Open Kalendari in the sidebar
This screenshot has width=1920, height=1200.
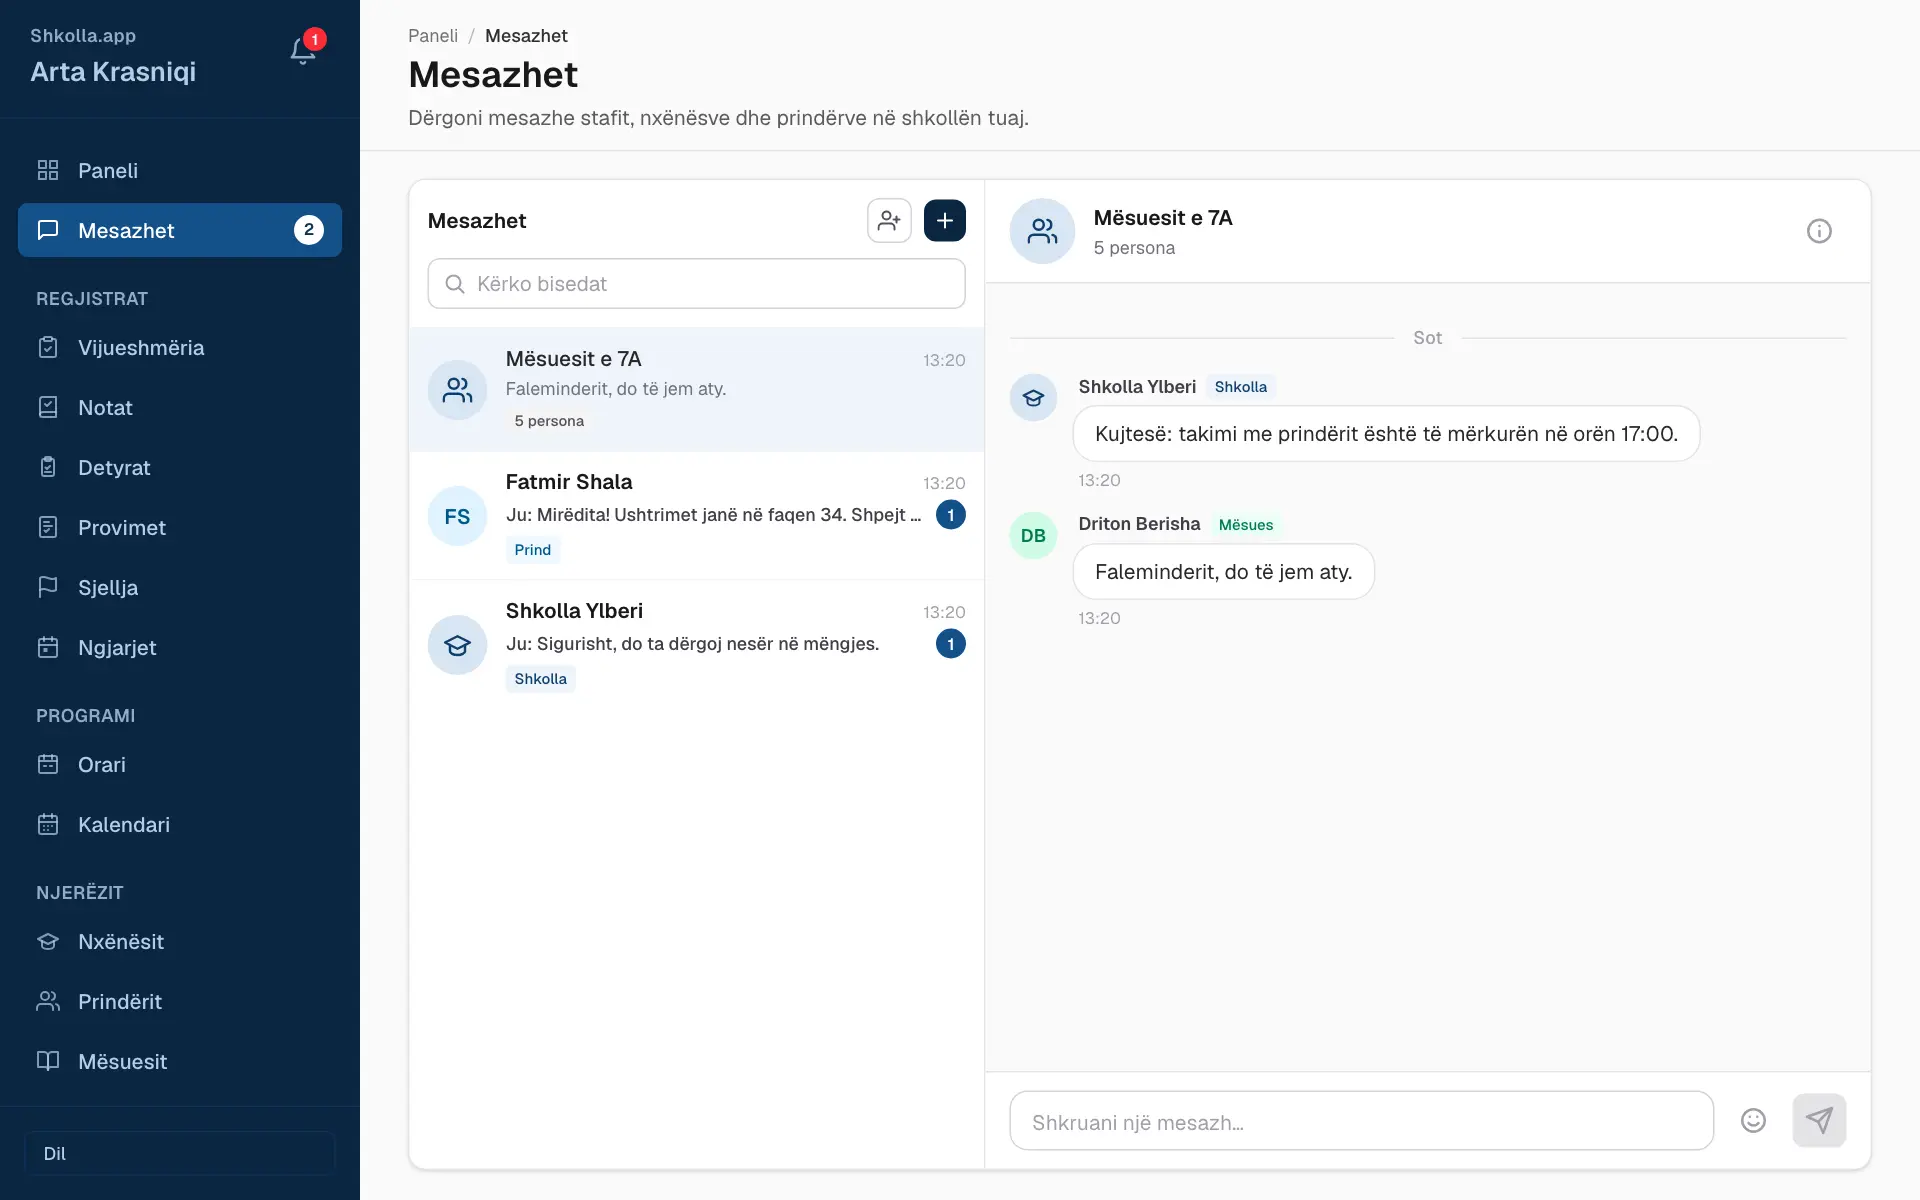180,825
